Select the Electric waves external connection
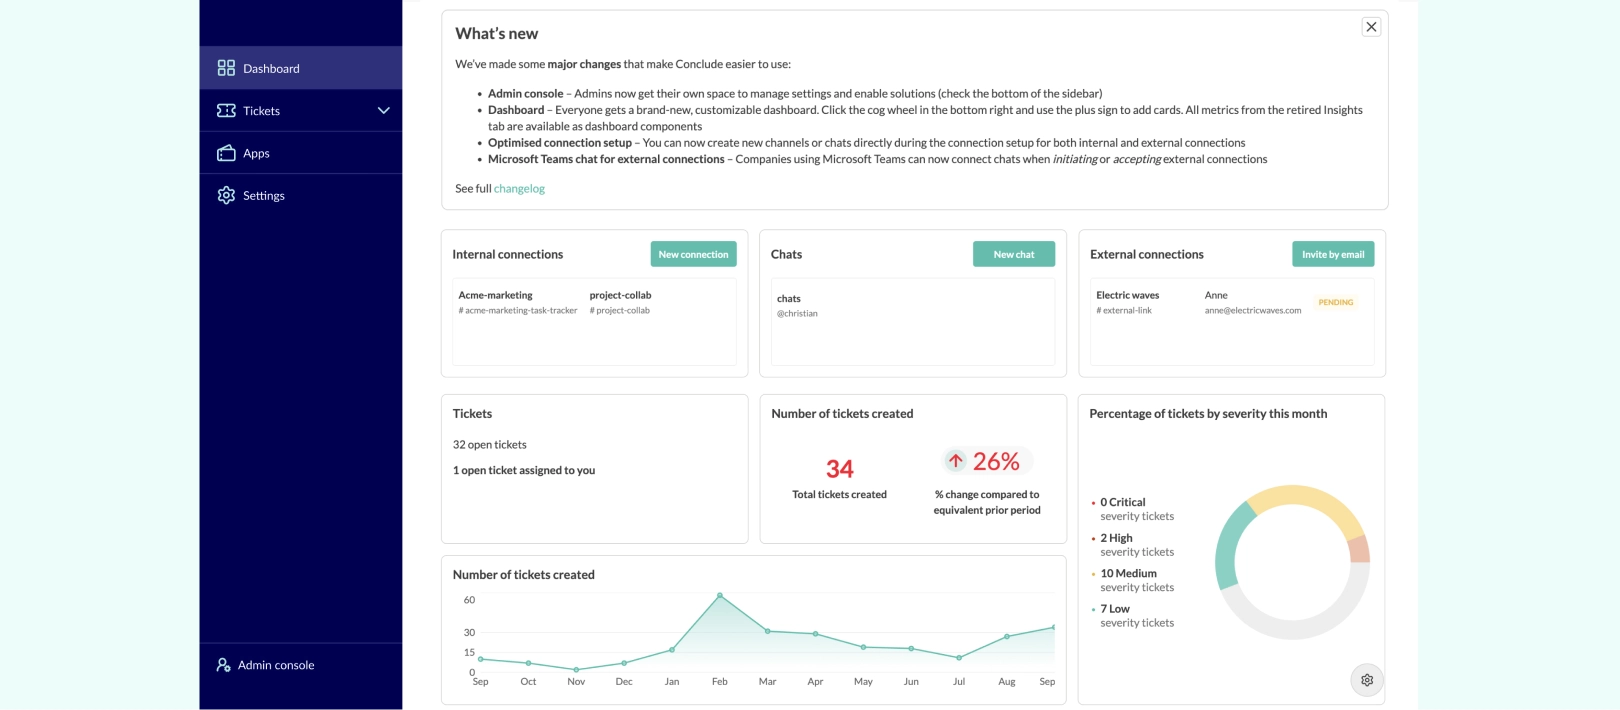Image resolution: width=1620 pixels, height=710 pixels. [1127, 296]
